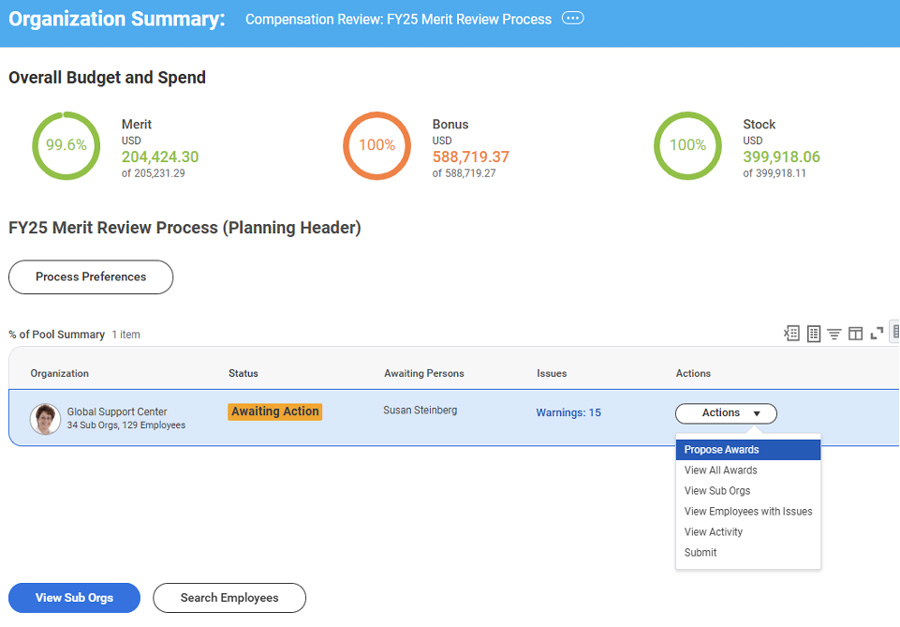This screenshot has height=627, width=900.
Task: Open the worksheet view icon
Action: click(x=813, y=334)
